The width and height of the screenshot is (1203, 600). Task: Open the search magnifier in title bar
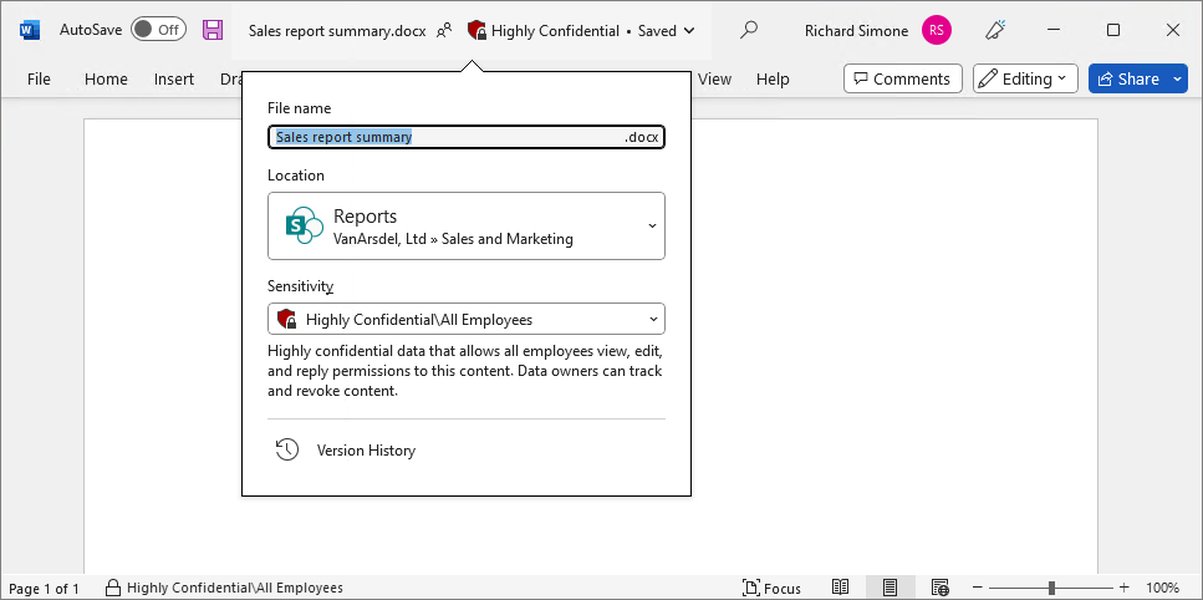748,30
